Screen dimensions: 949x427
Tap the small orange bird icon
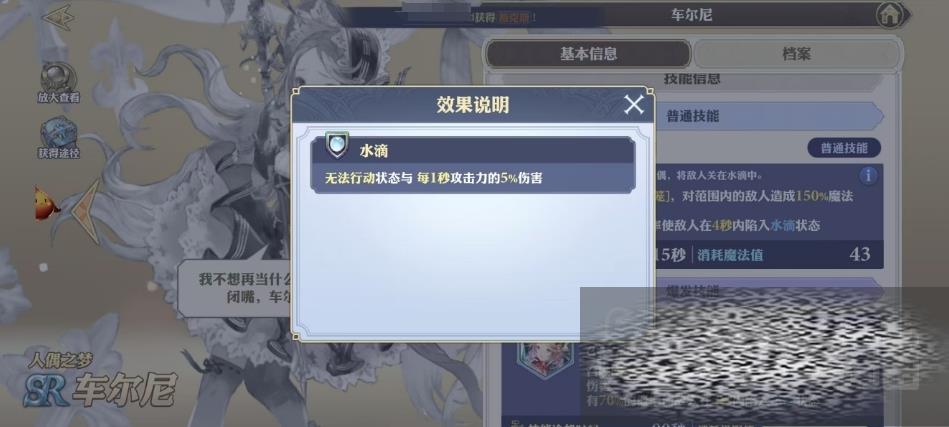[x=47, y=204]
